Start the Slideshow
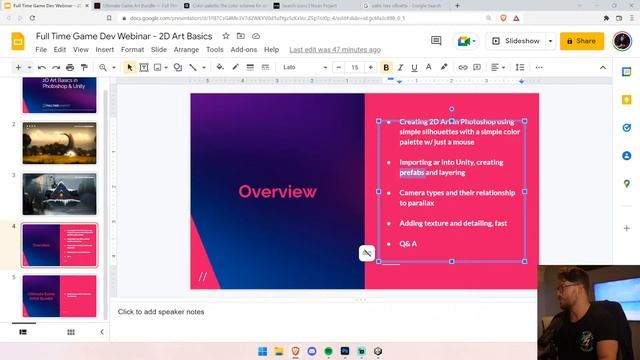 pyautogui.click(x=516, y=41)
